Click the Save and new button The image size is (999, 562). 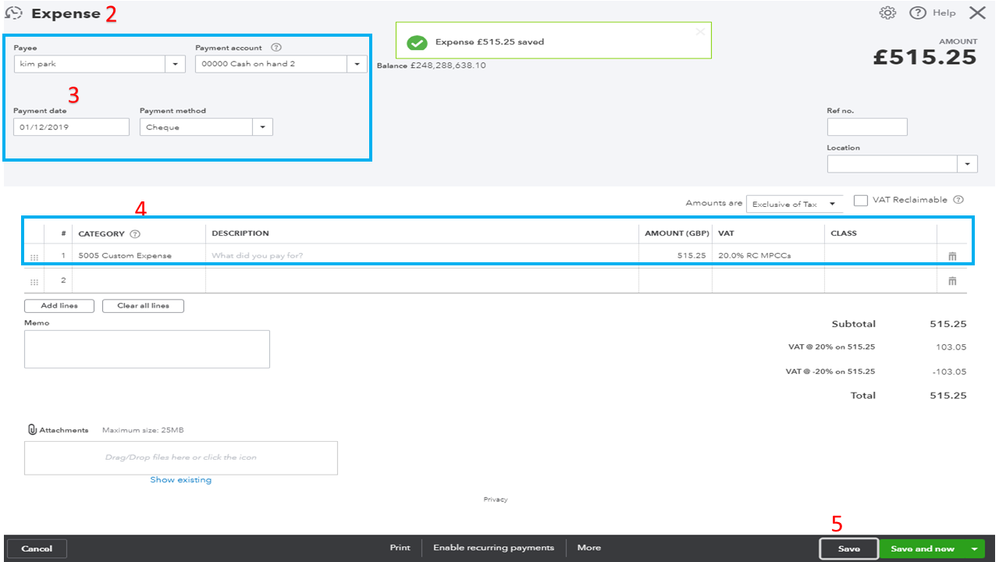click(923, 549)
